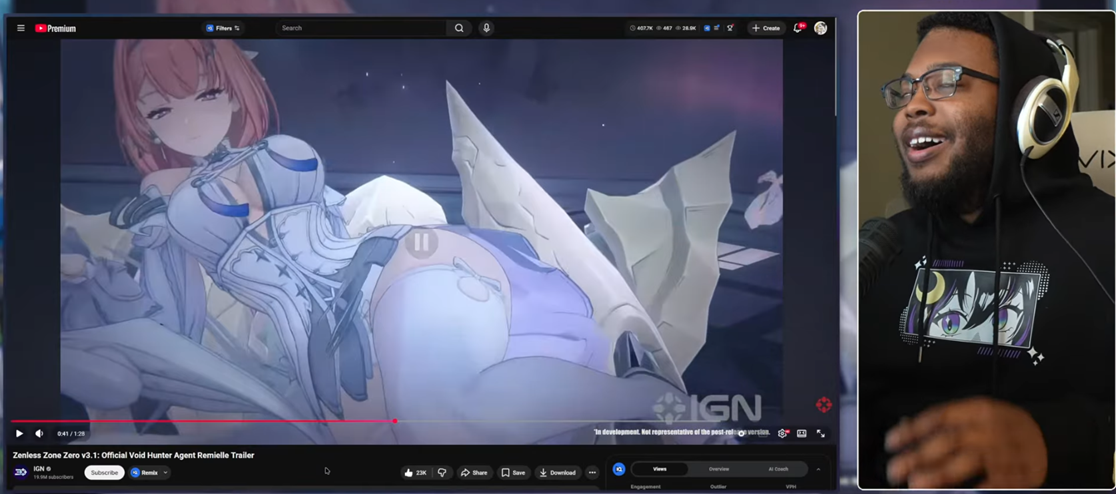Open the YouTube hamburger guide menu
The image size is (1116, 494).
(21, 28)
